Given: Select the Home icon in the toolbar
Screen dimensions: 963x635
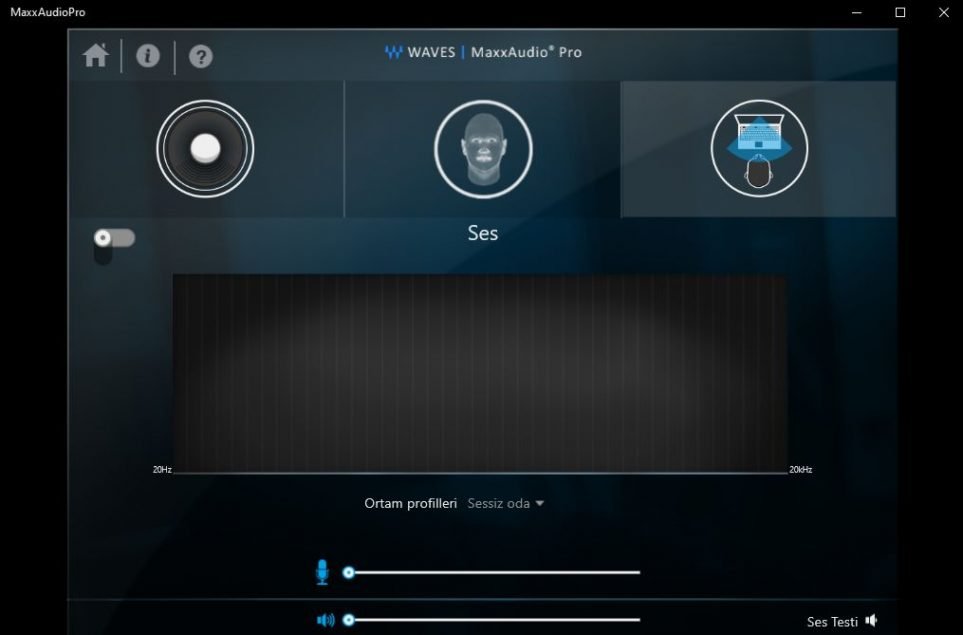Looking at the screenshot, I should 95,56.
